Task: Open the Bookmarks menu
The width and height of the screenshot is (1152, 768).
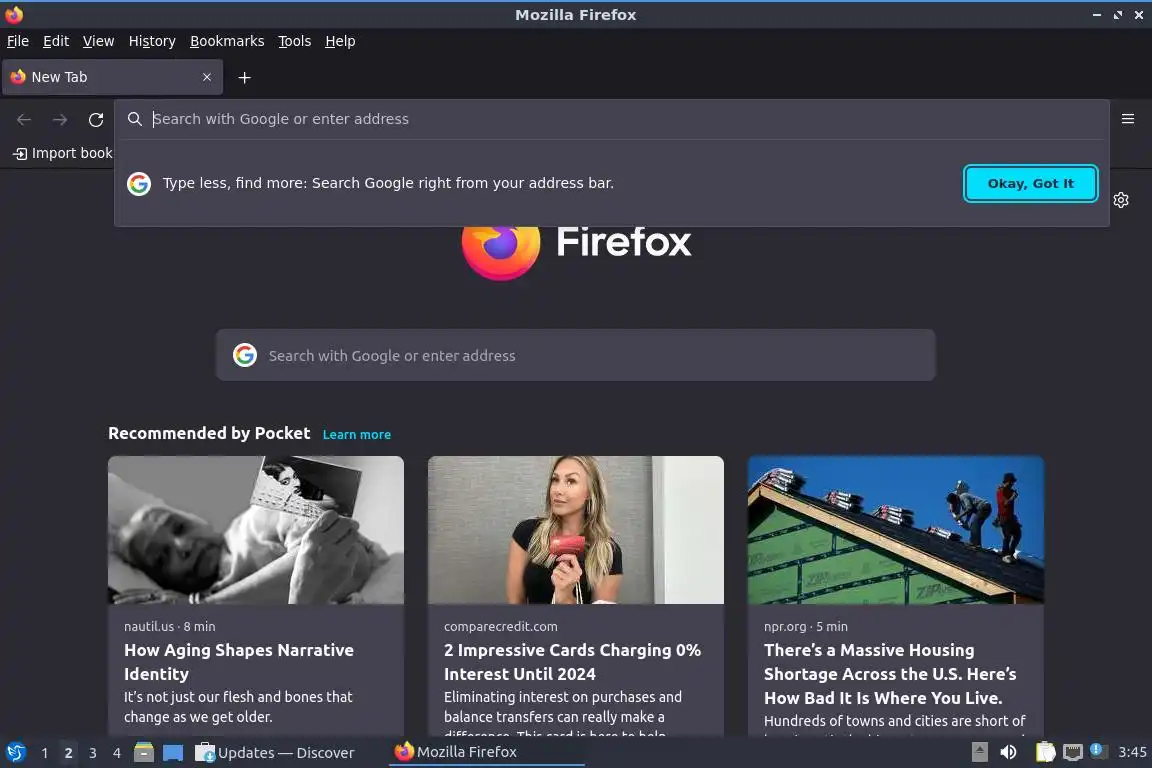Action: tap(227, 41)
